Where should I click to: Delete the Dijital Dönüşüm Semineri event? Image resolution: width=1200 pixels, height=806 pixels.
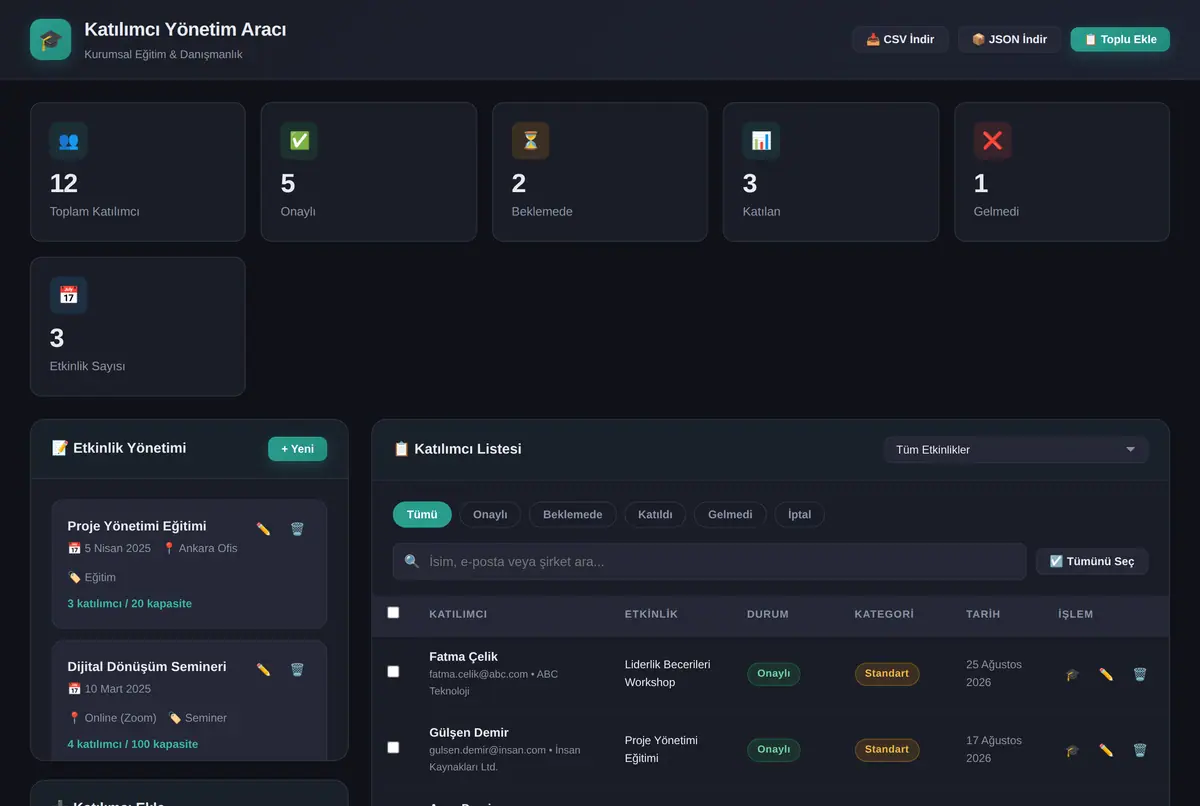[297, 670]
